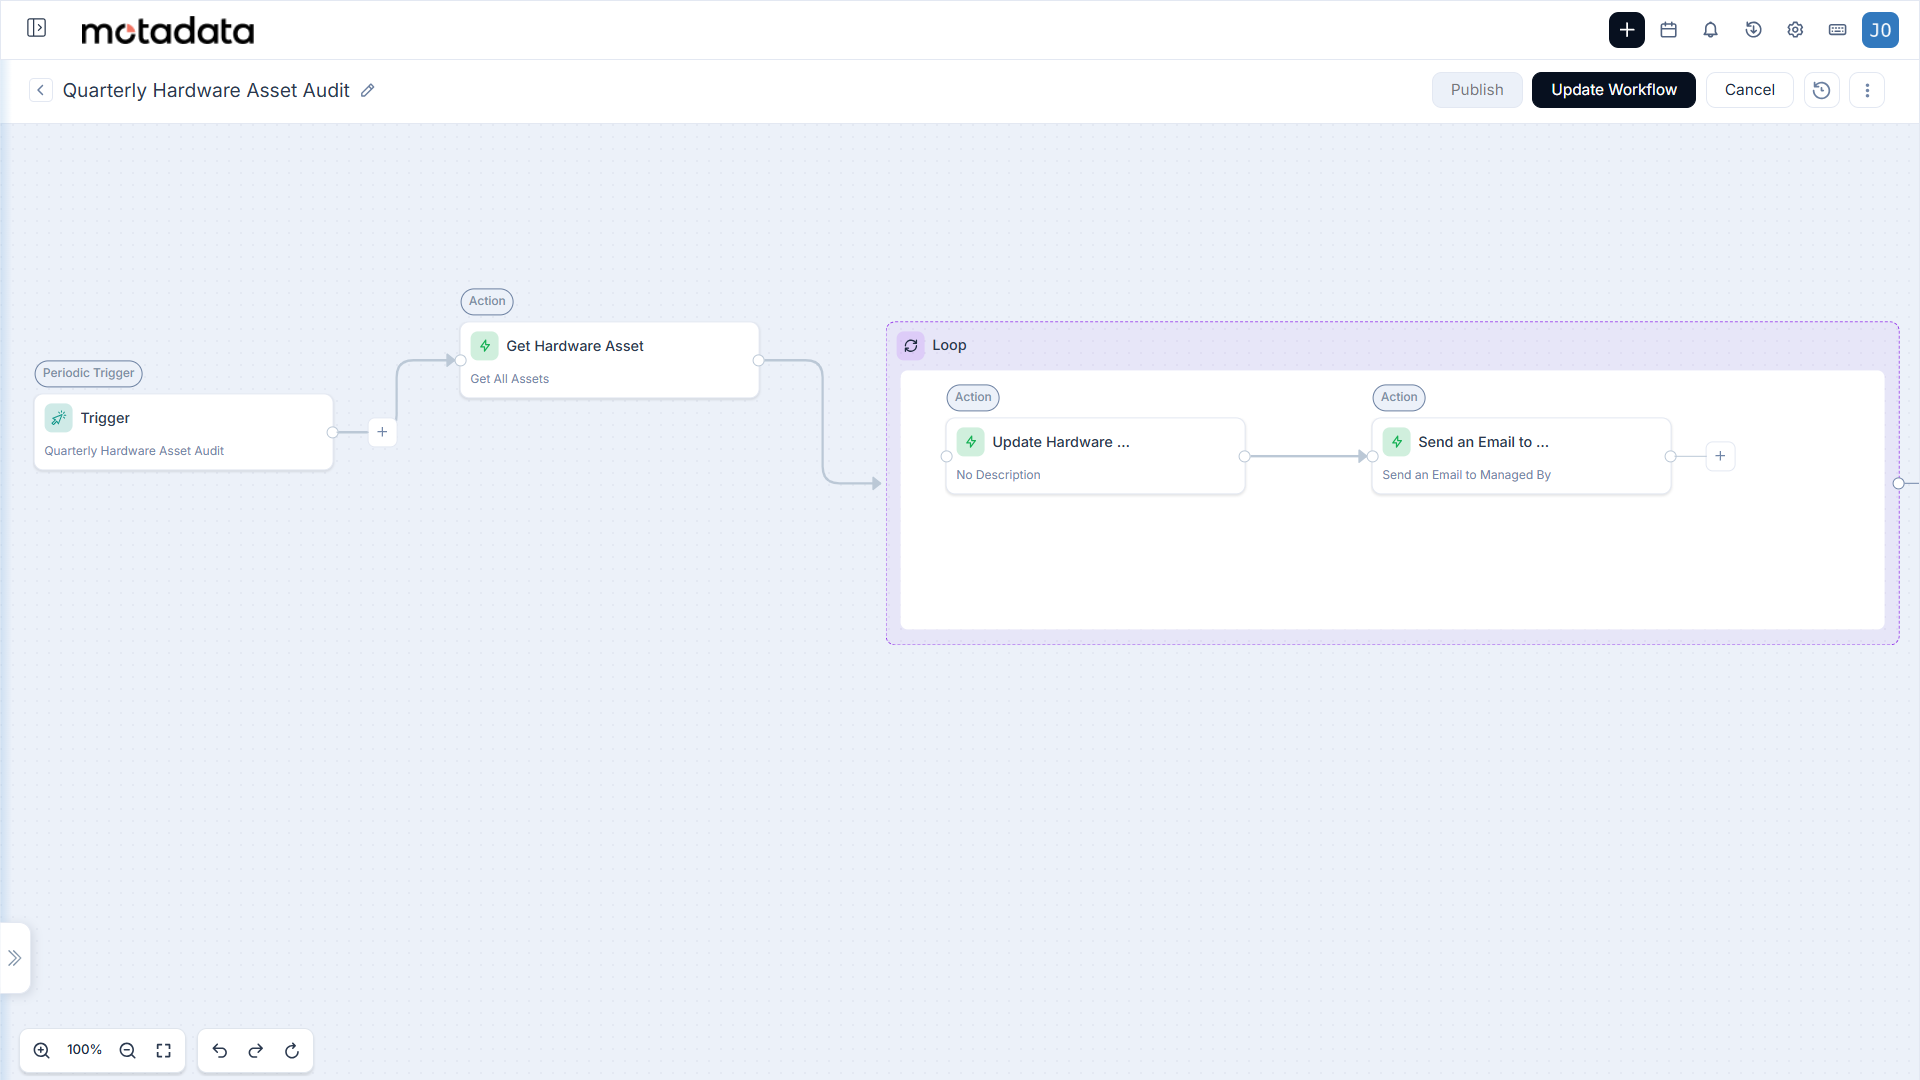Click Get Hardware Asset output connector
The height and width of the screenshot is (1080, 1920).
[758, 360]
